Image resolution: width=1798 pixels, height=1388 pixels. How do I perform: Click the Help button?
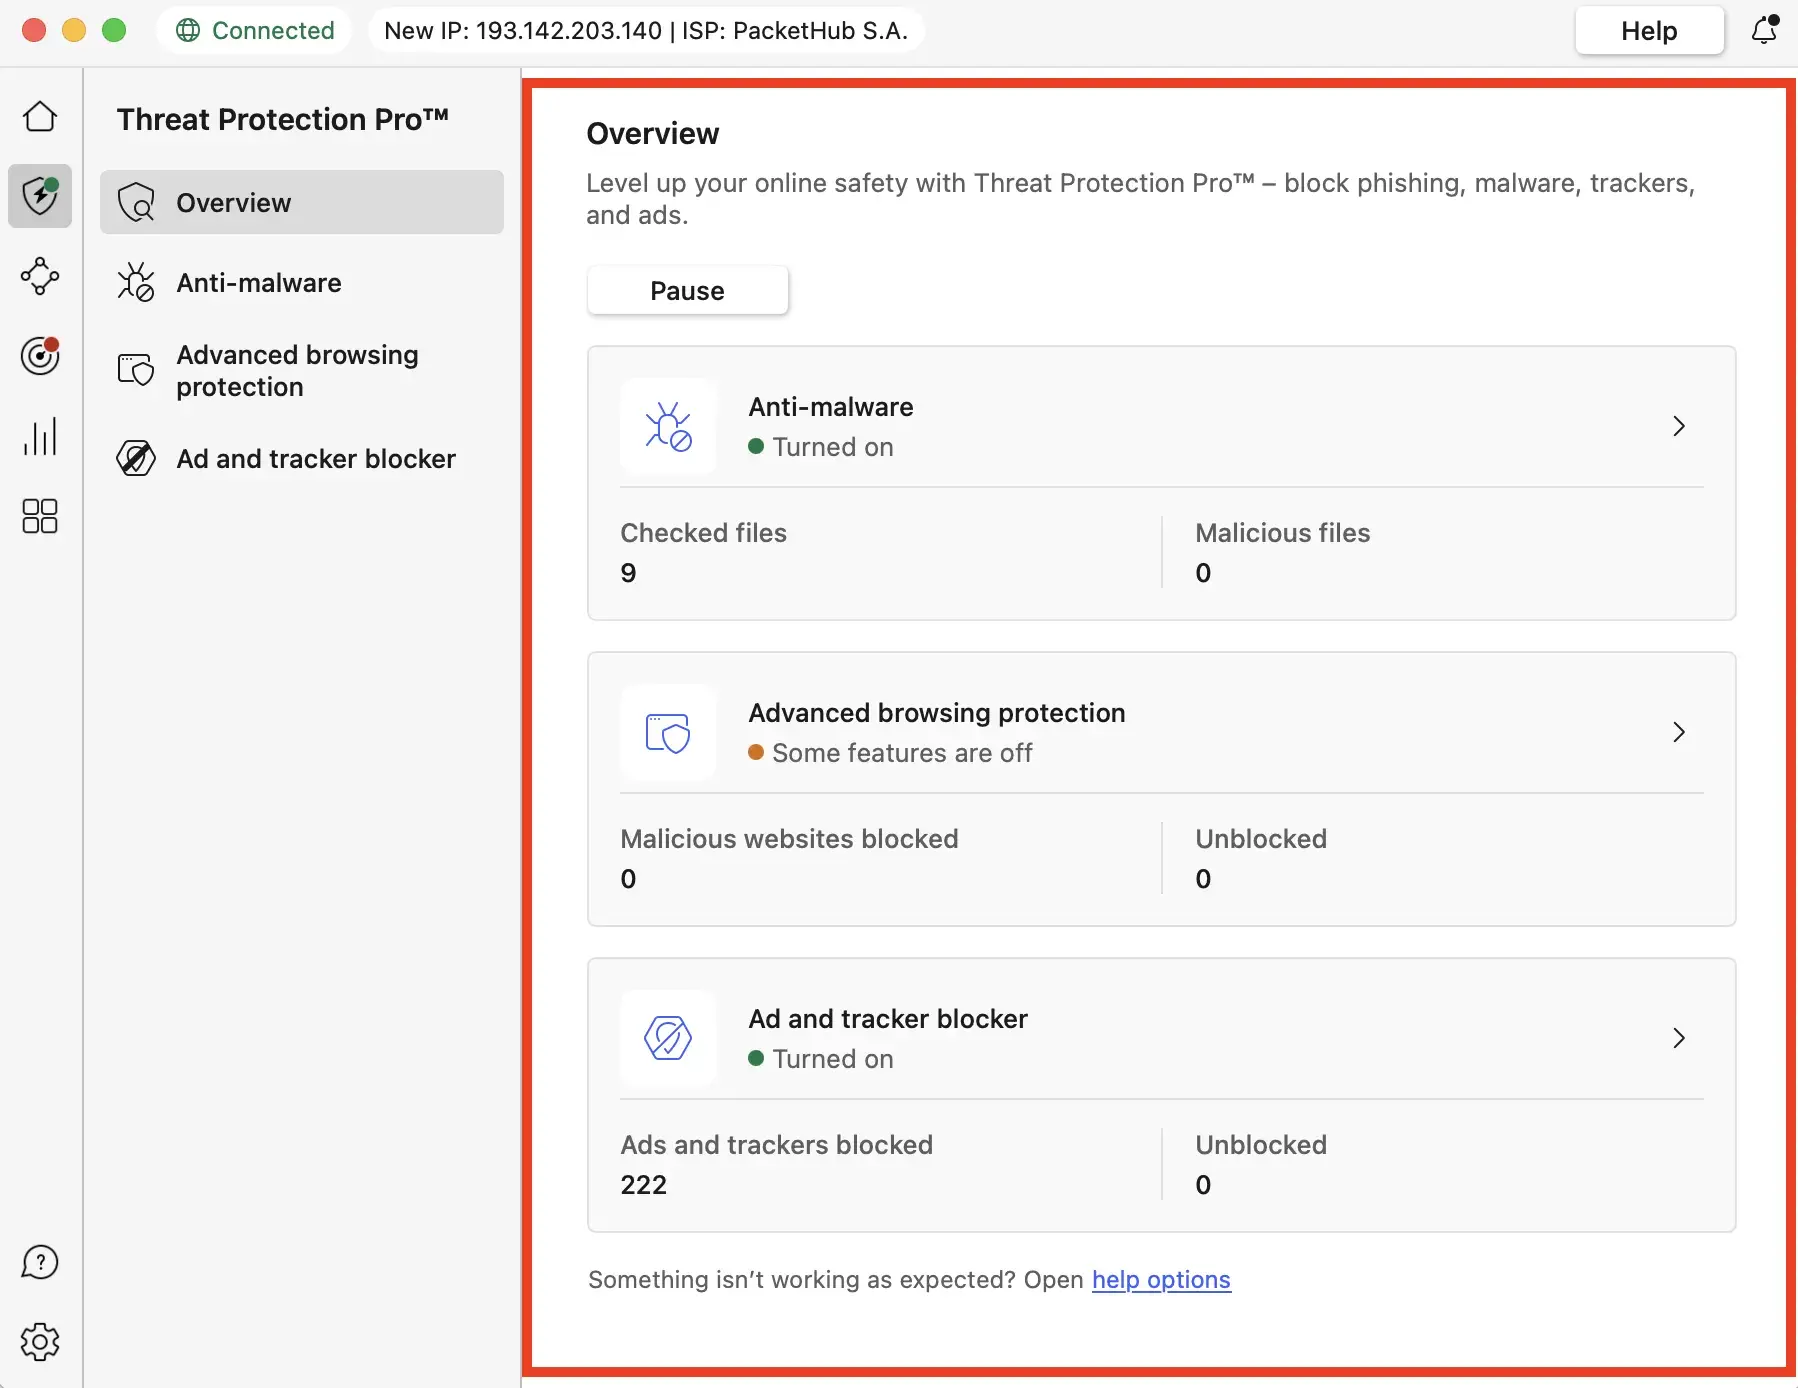tap(1649, 31)
